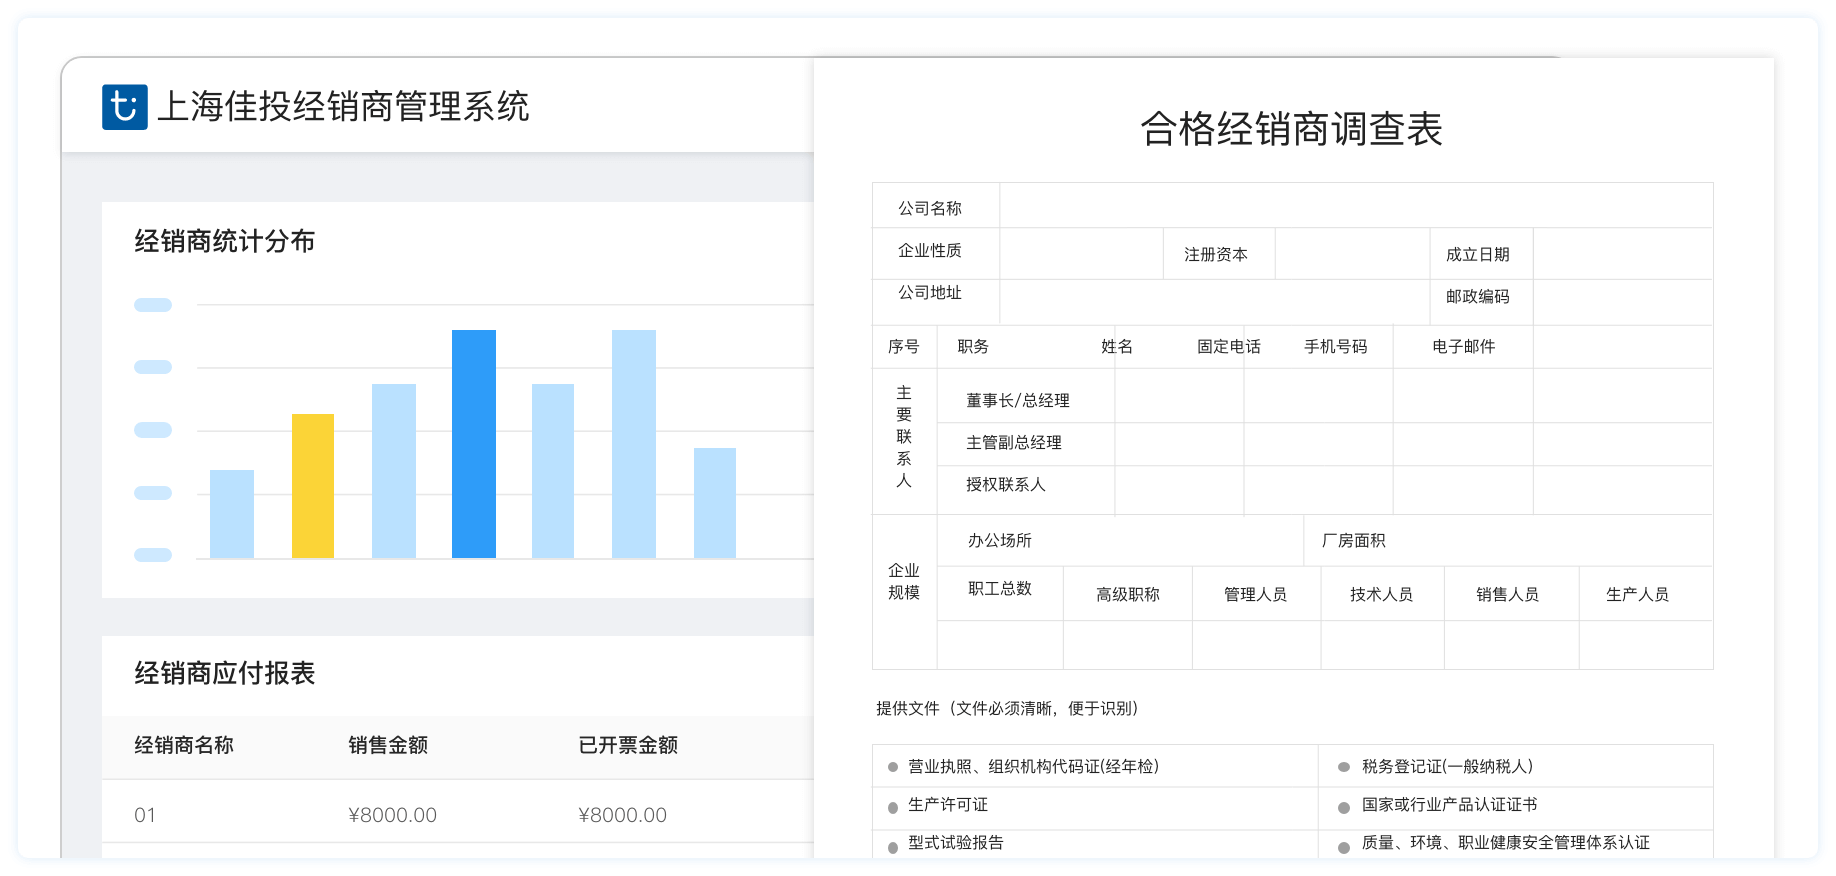Click the dark blue bar in the chart
Viewport: 1836px width, 876px height.
pos(473,444)
